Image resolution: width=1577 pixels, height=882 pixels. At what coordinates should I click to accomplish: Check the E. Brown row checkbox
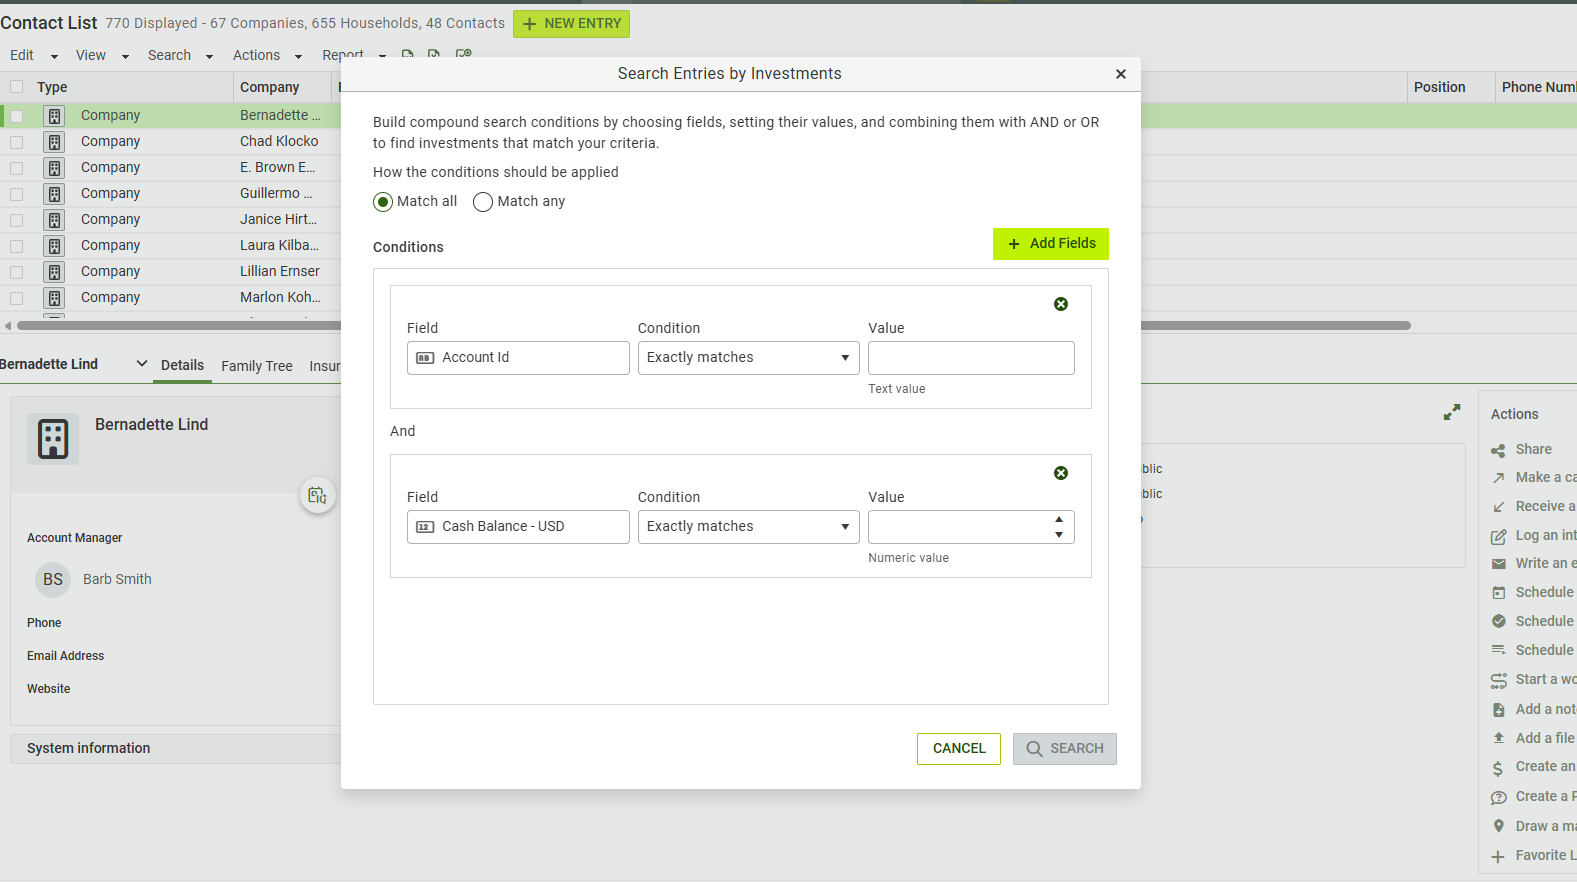(x=17, y=168)
